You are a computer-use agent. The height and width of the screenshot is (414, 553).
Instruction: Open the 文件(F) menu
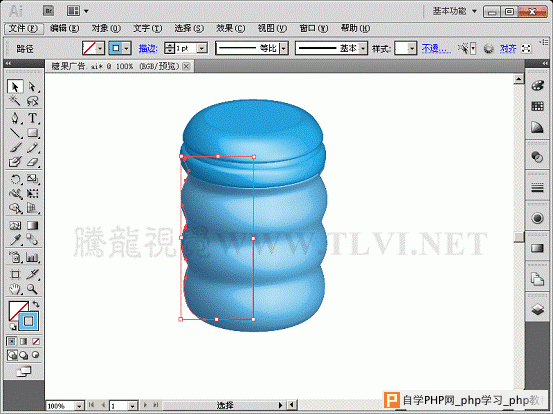pos(24,28)
